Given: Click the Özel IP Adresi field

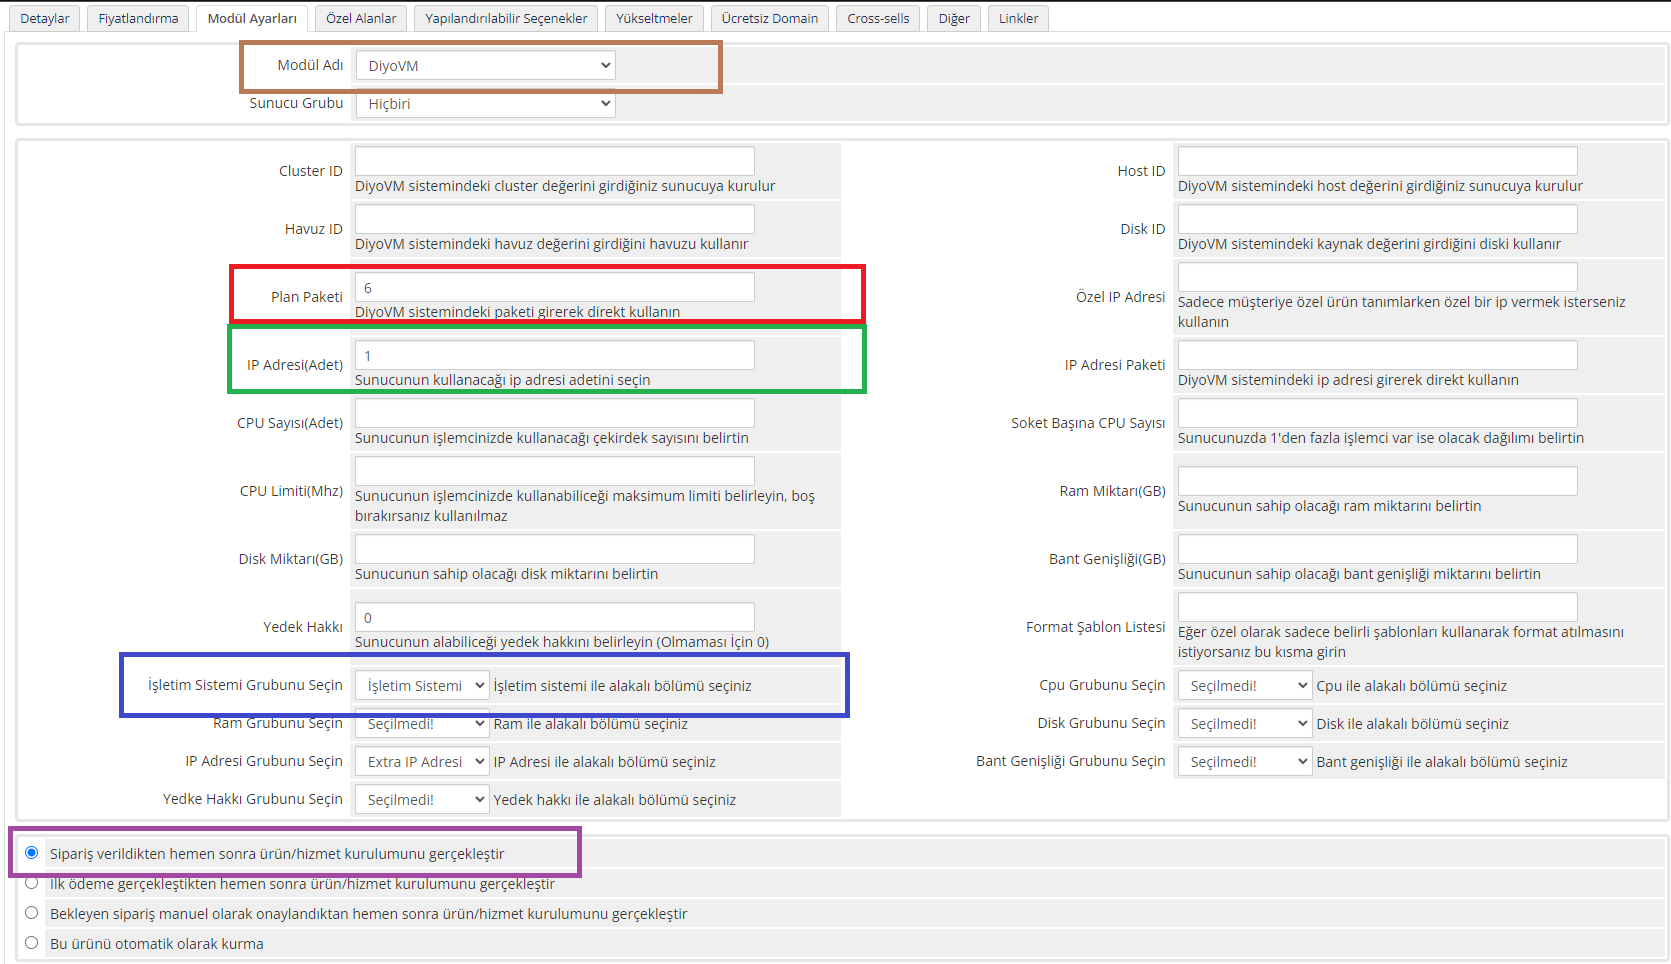Looking at the screenshot, I should (1377, 277).
